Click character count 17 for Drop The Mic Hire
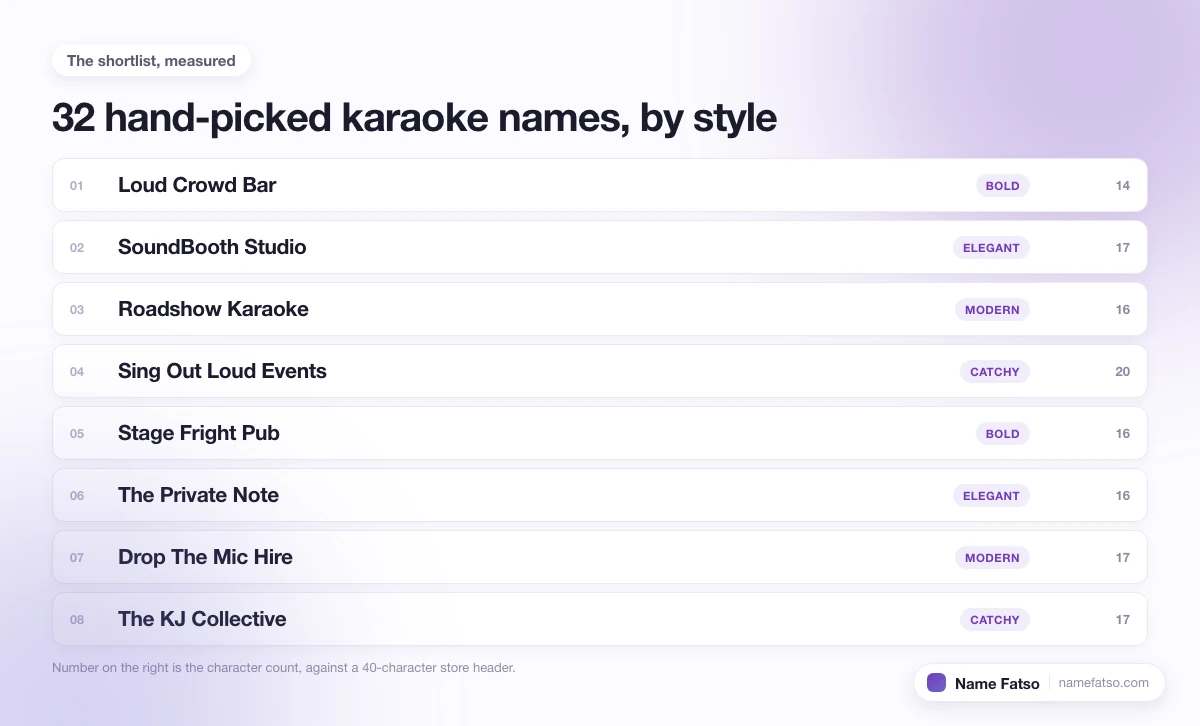 pos(1123,558)
